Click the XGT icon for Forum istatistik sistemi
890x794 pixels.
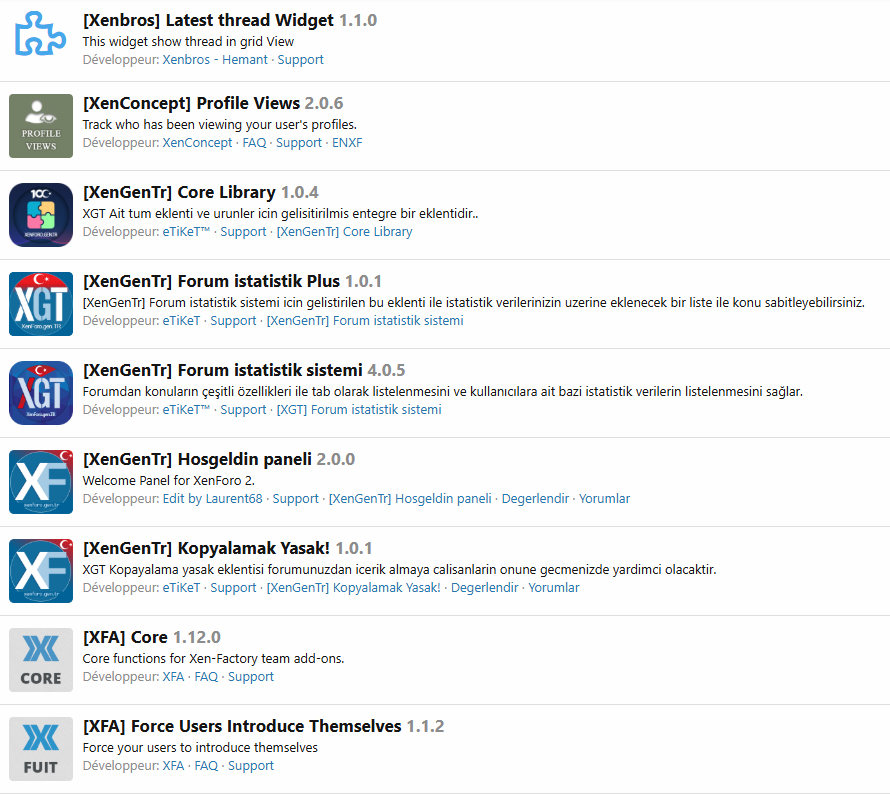(x=41, y=393)
